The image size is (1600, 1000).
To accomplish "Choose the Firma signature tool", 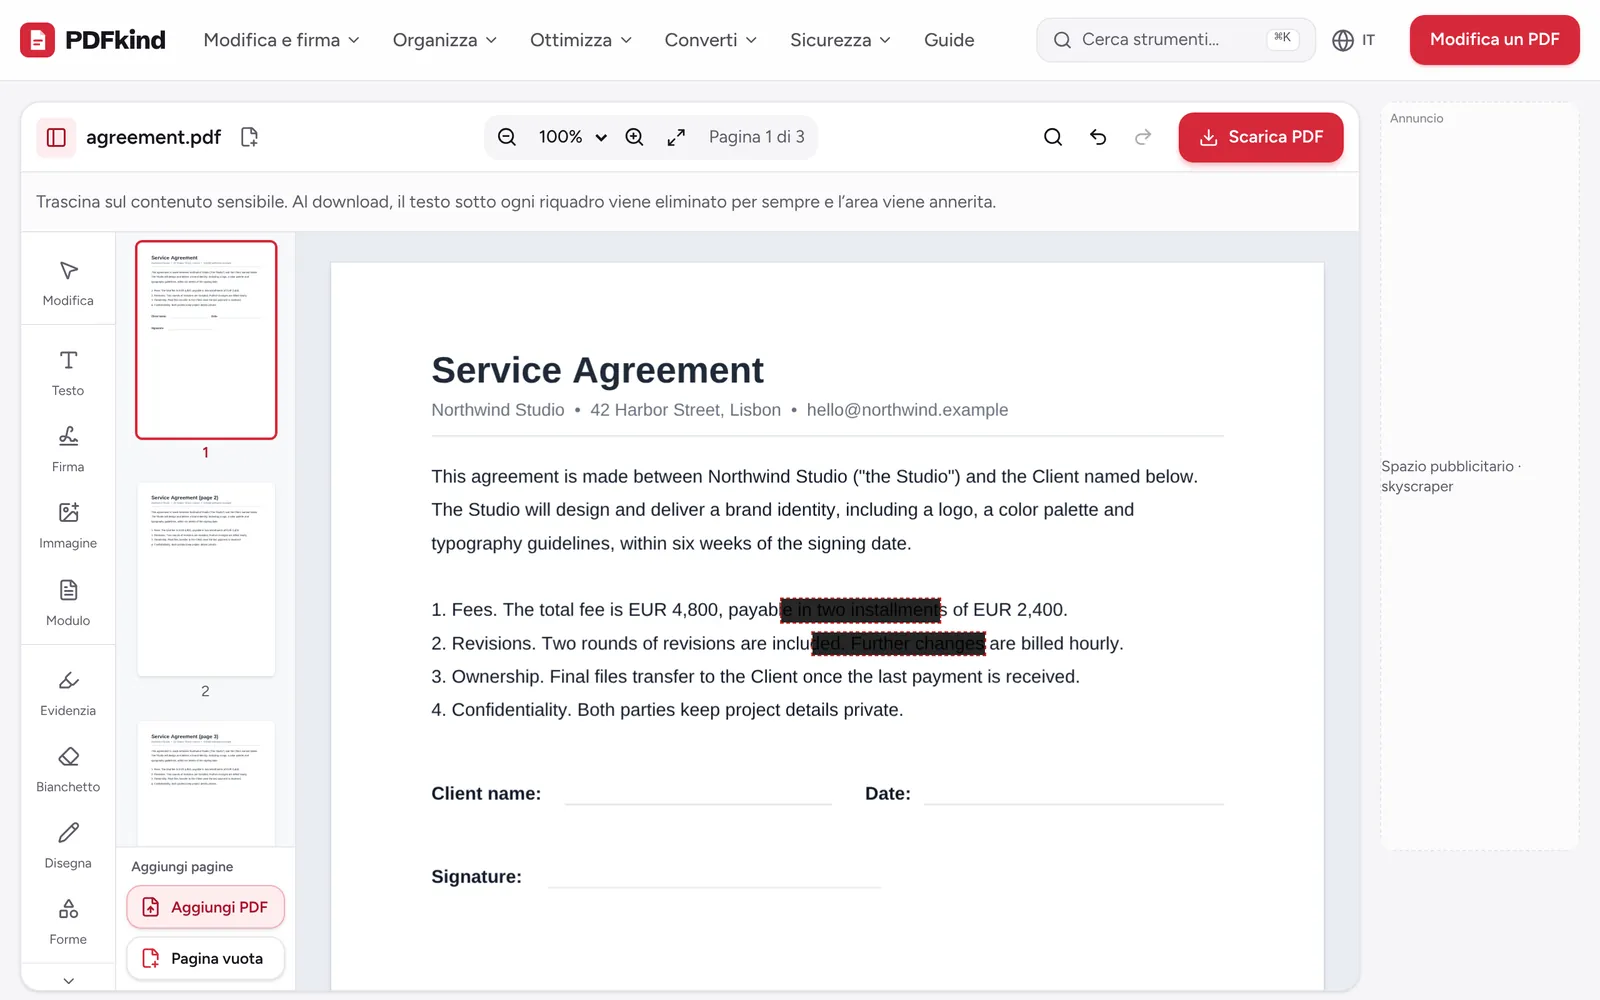I will (68, 449).
